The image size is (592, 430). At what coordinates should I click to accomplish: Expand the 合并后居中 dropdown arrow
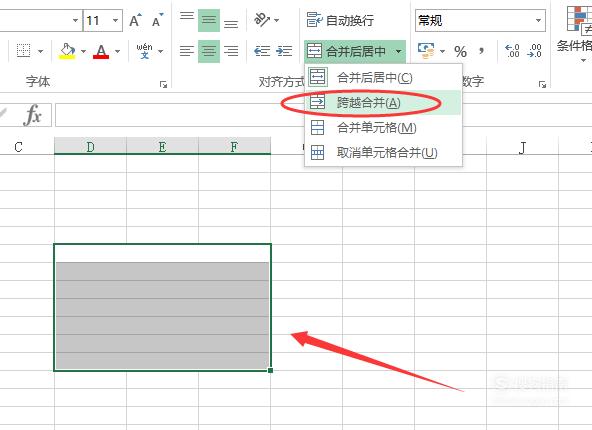tap(399, 51)
